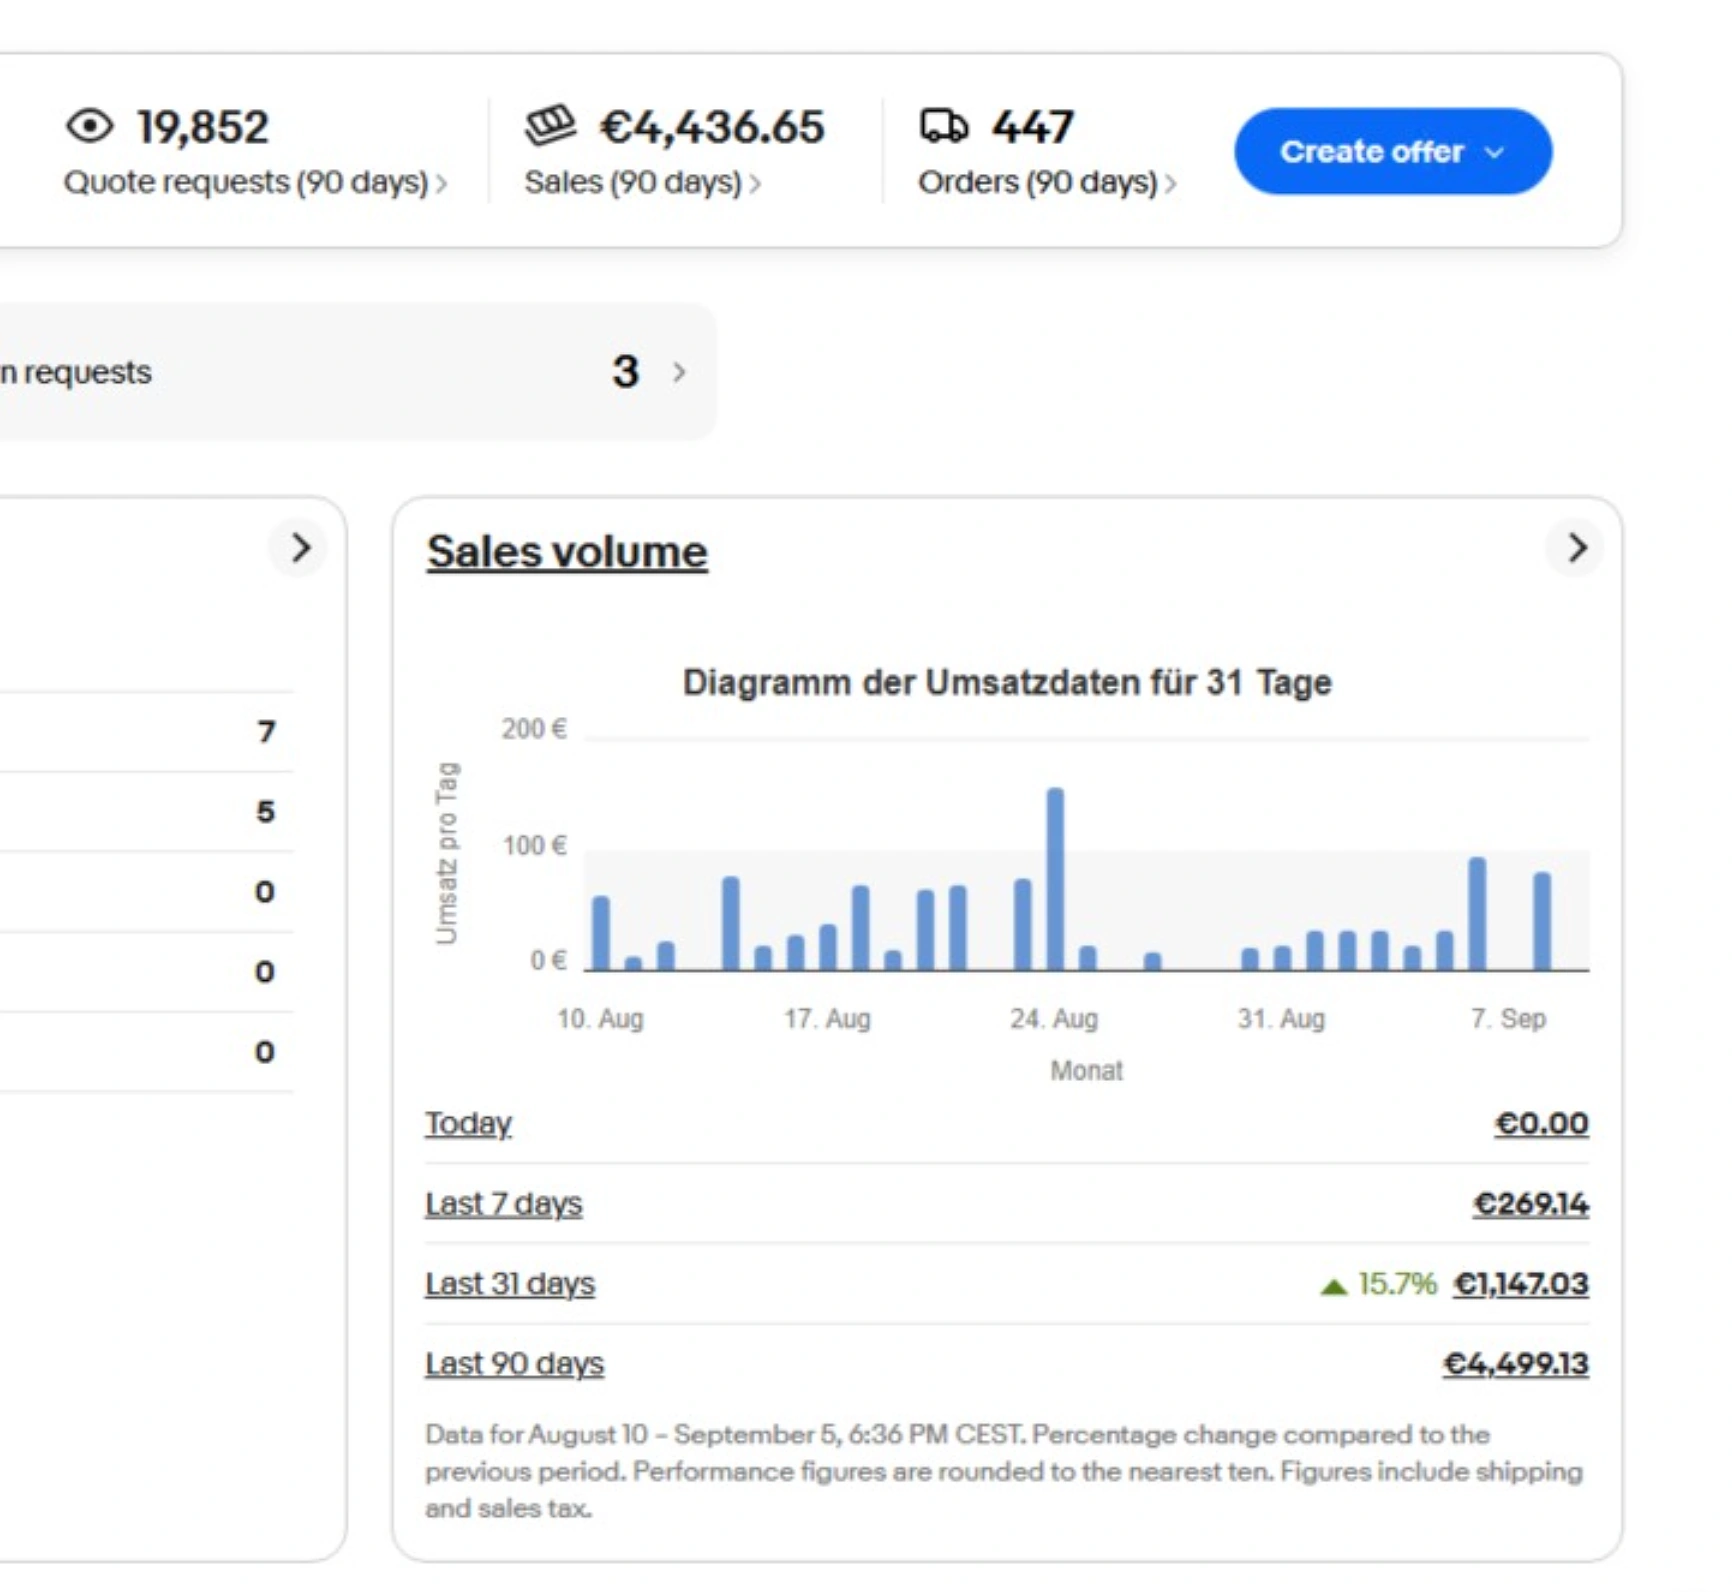
Task: Click the chevron next to requests count 3
Action: coord(679,373)
